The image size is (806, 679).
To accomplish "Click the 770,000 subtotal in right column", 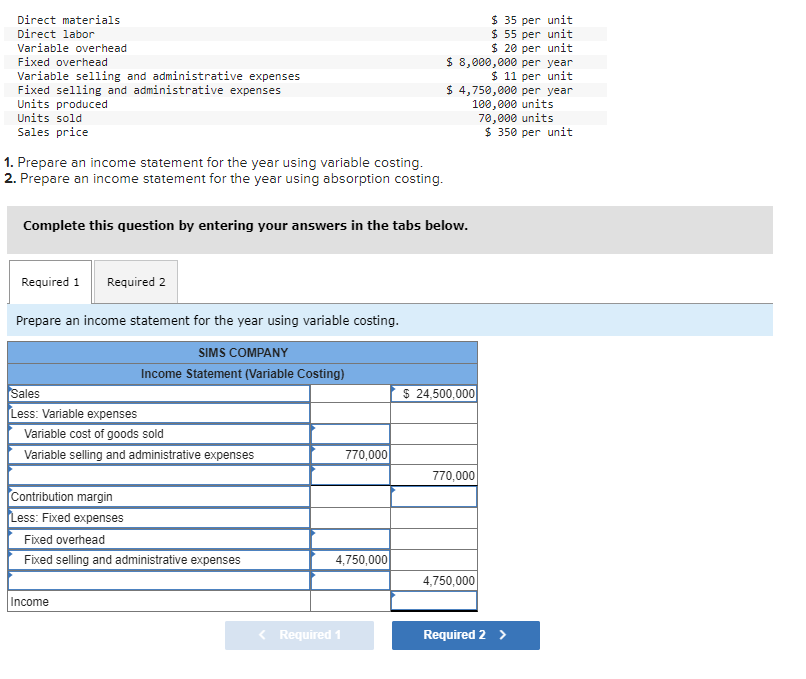I will pos(435,476).
